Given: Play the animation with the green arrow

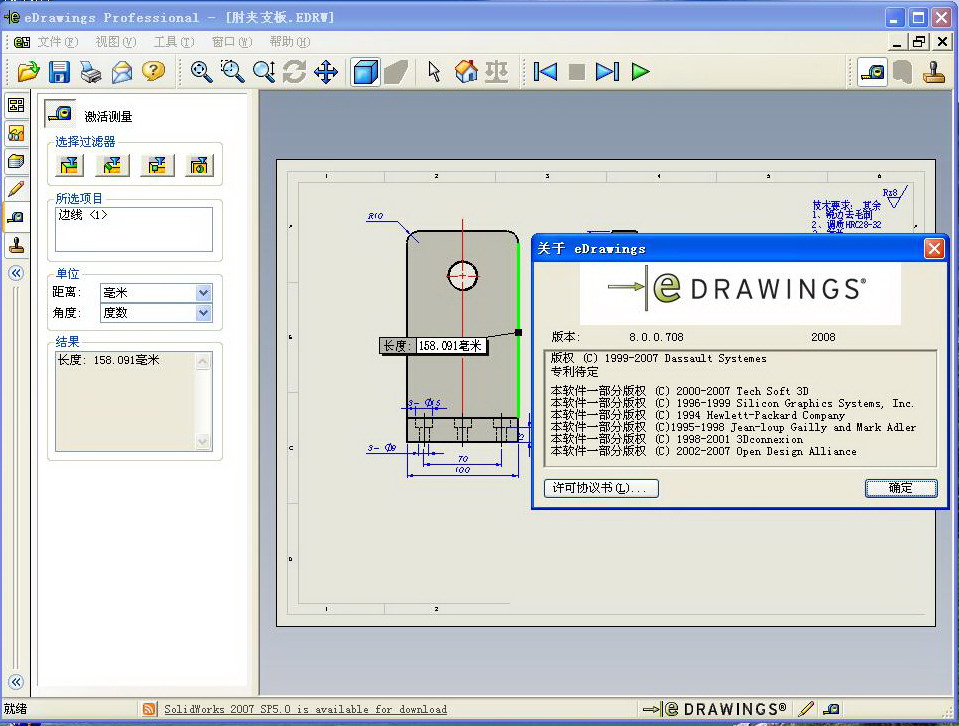Looking at the screenshot, I should (640, 72).
